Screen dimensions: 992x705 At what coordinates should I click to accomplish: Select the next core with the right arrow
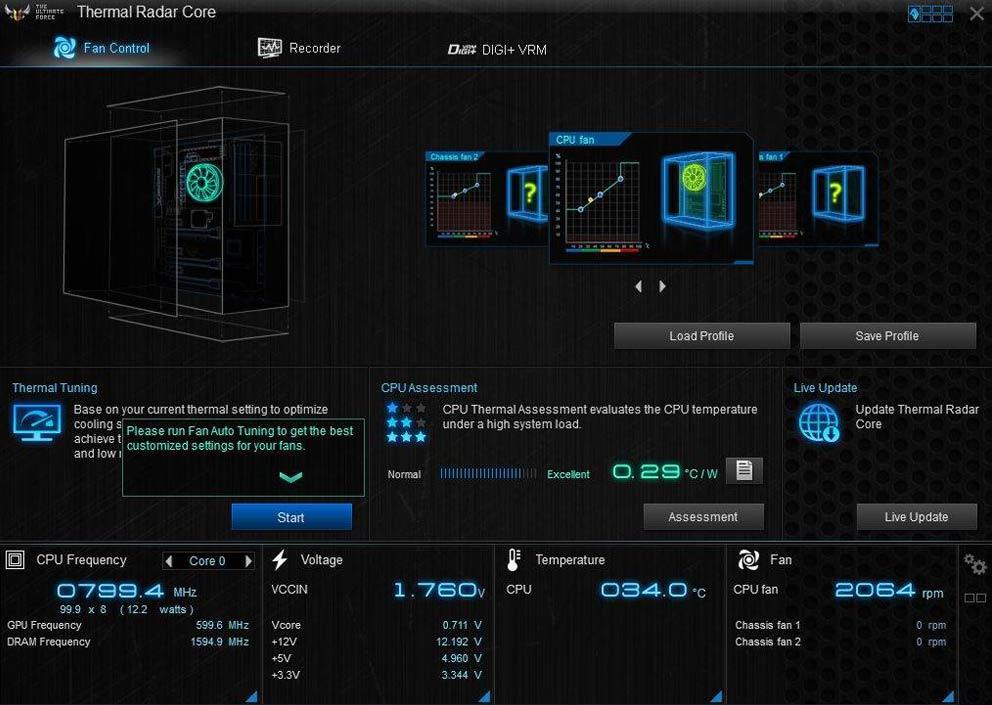tap(249, 561)
